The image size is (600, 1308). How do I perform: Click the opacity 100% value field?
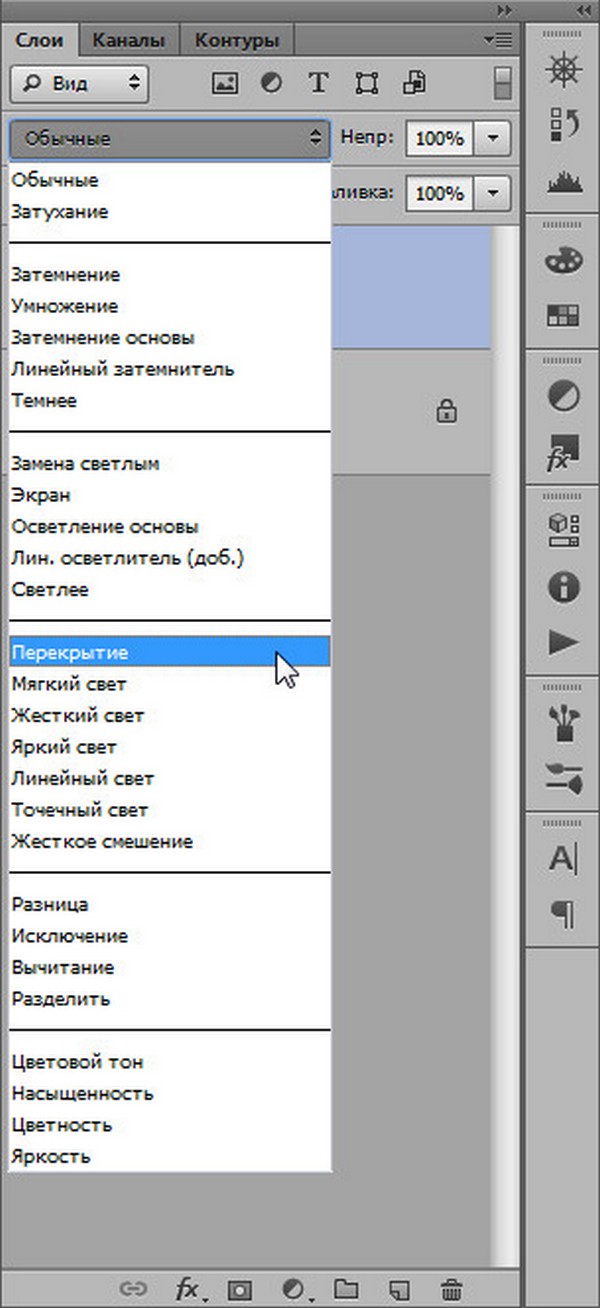pyautogui.click(x=439, y=138)
